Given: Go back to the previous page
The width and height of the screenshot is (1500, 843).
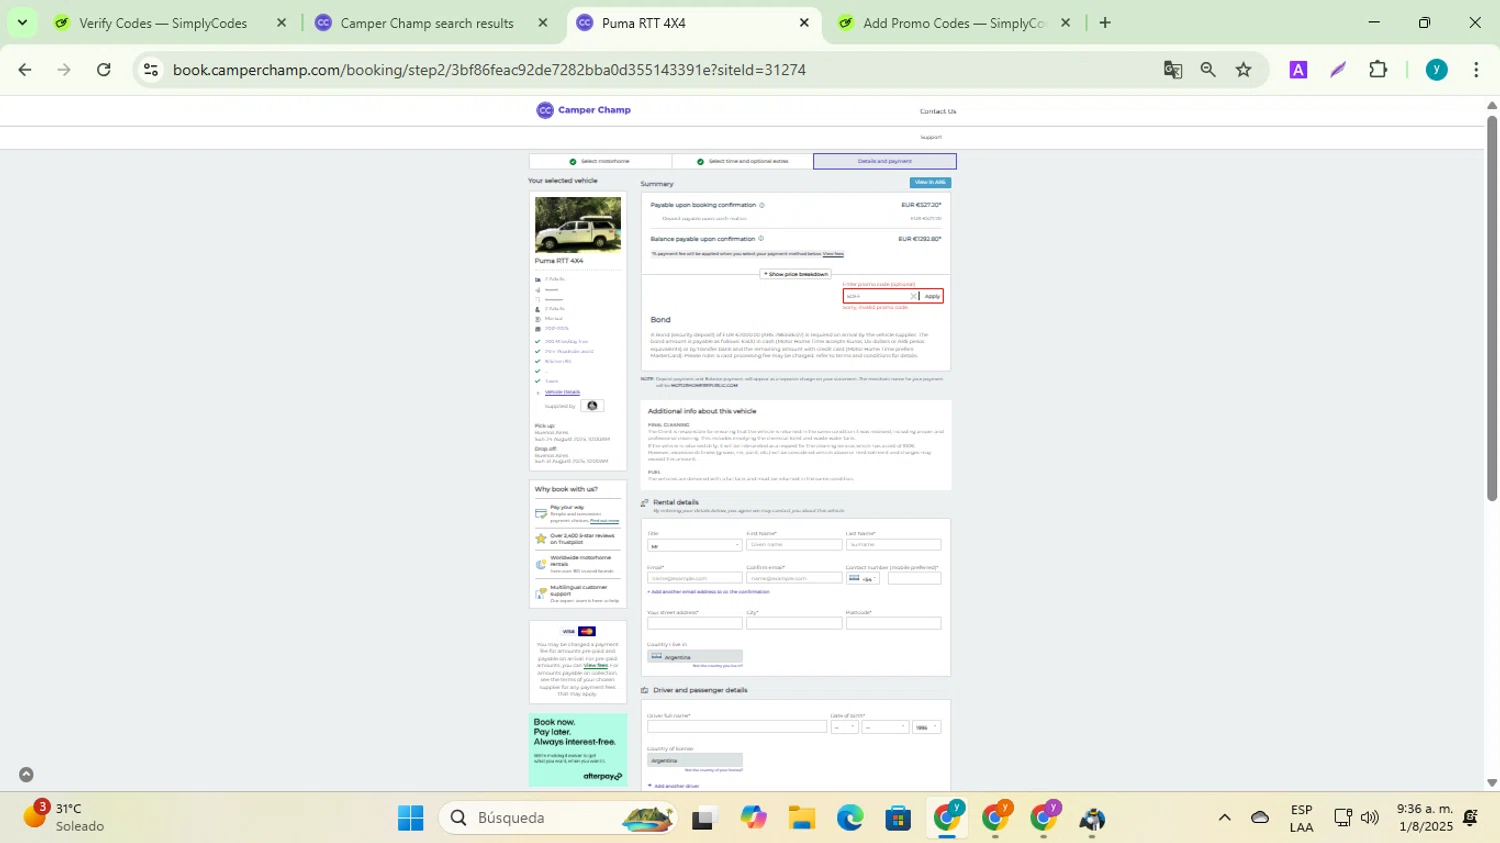Looking at the screenshot, I should click(x=25, y=70).
